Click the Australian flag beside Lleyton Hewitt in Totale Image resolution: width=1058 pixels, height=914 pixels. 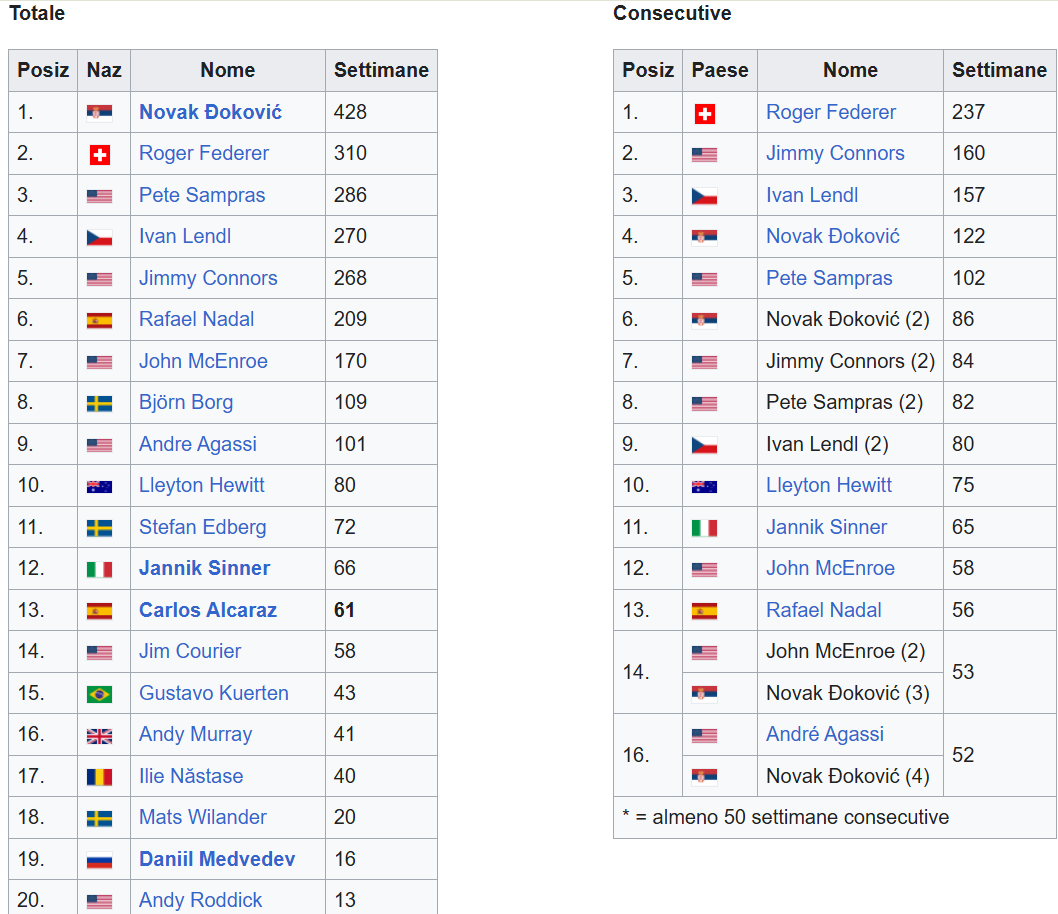coord(99,487)
